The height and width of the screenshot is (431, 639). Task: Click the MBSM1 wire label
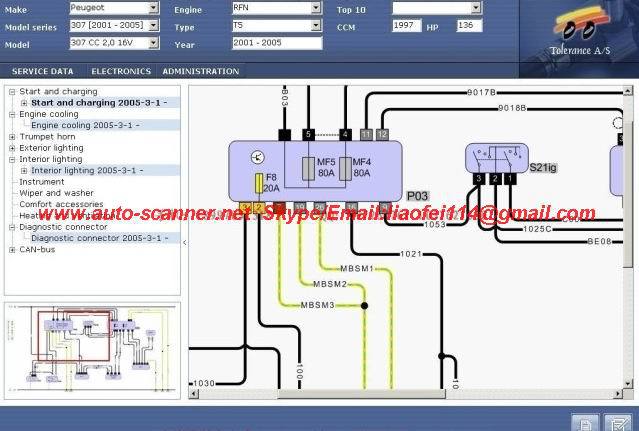pyautogui.click(x=357, y=268)
